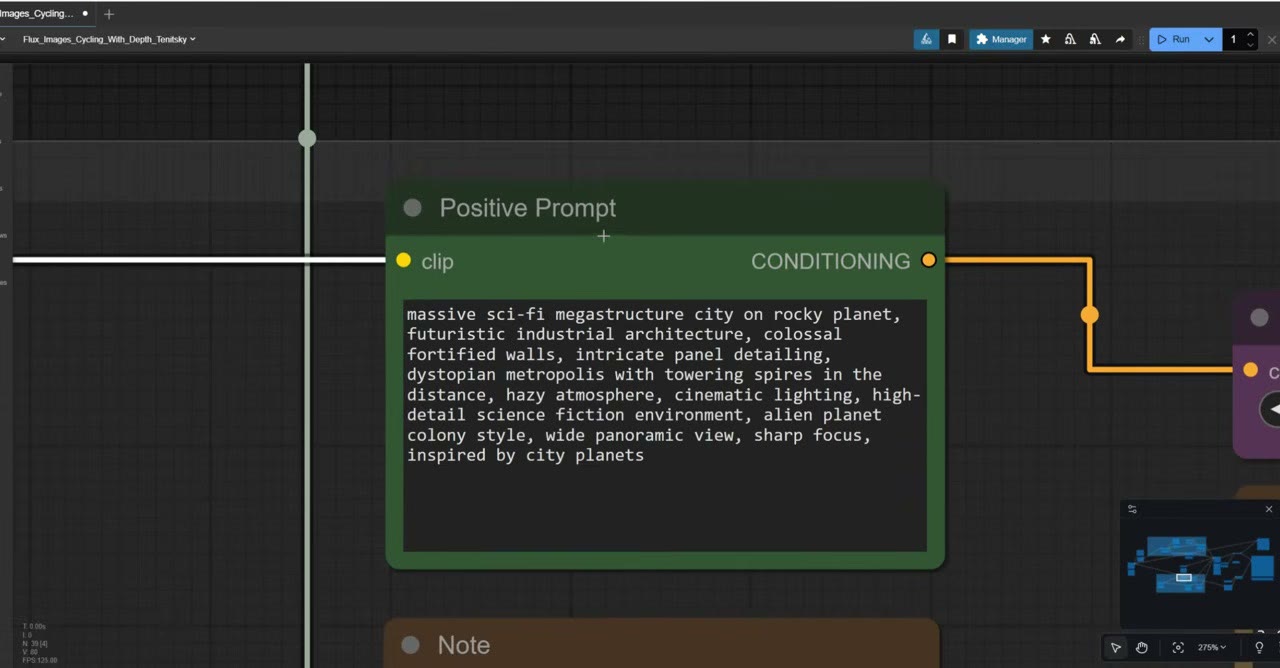Image resolution: width=1280 pixels, height=668 pixels.
Task: Open a new workflow tab with plus
Action: click(109, 14)
